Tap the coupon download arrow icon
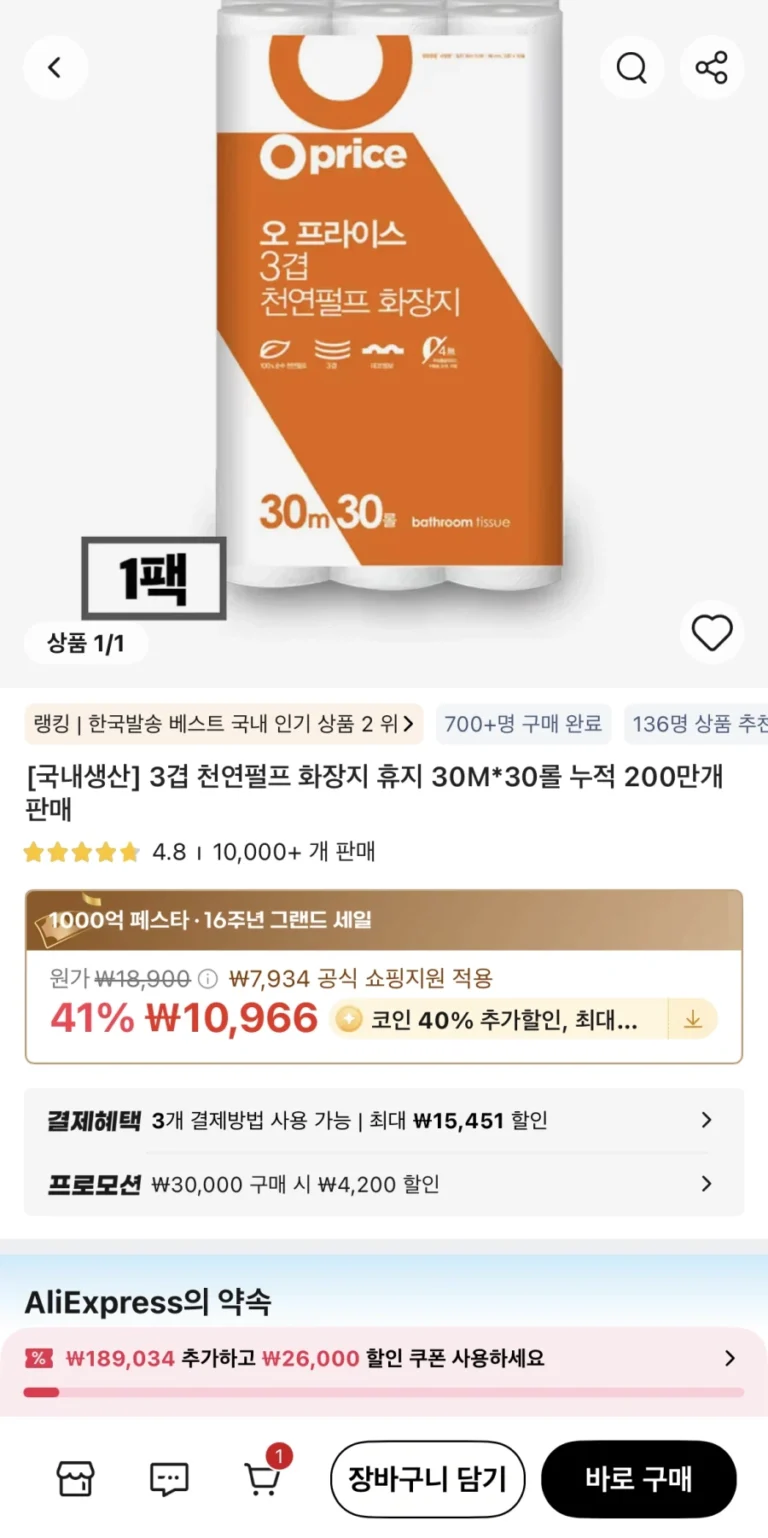This screenshot has height=1538, width=768. pyautogui.click(x=692, y=1020)
